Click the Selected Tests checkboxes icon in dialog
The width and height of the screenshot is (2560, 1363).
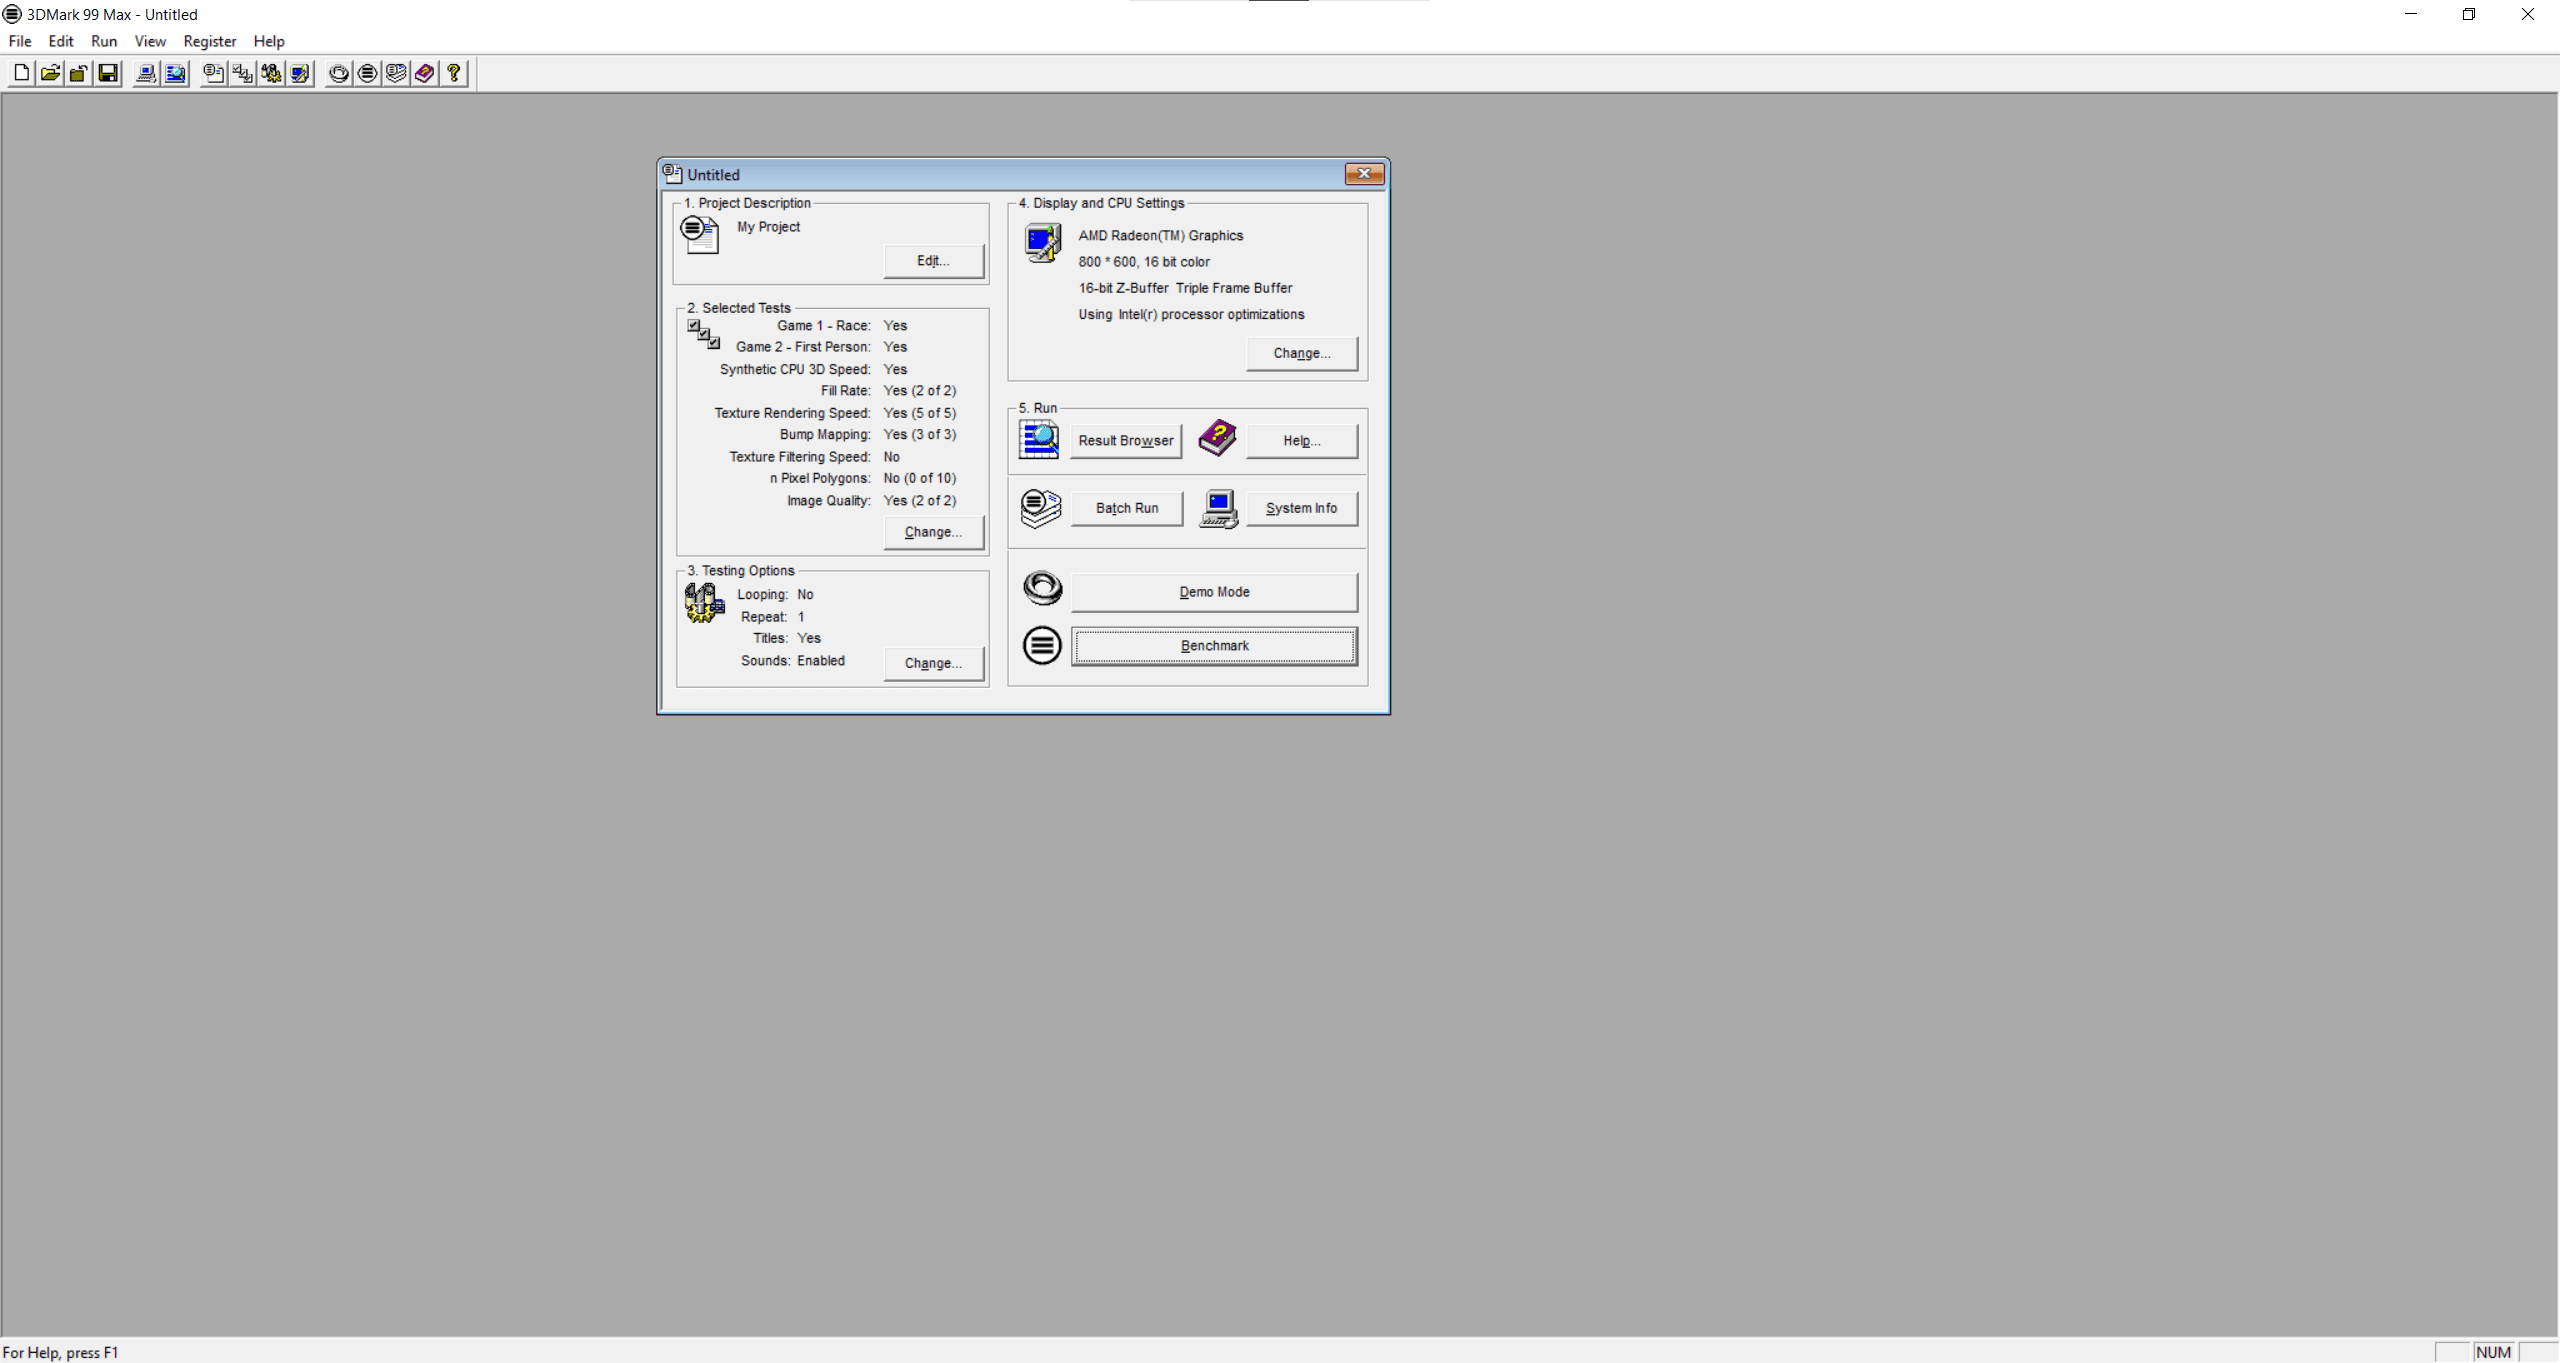(703, 334)
